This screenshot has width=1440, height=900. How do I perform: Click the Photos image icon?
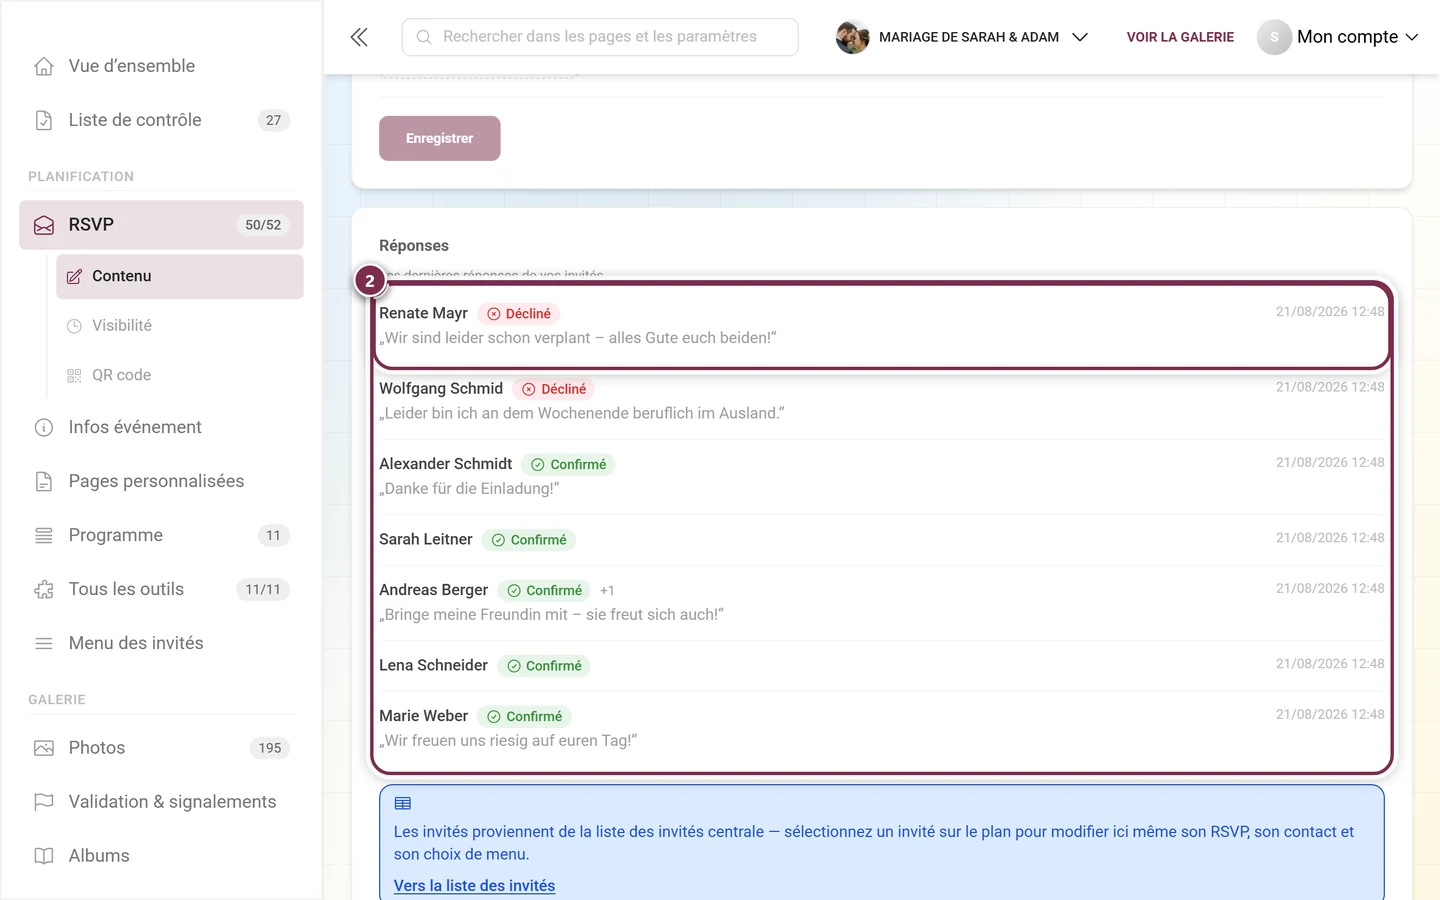coord(44,748)
